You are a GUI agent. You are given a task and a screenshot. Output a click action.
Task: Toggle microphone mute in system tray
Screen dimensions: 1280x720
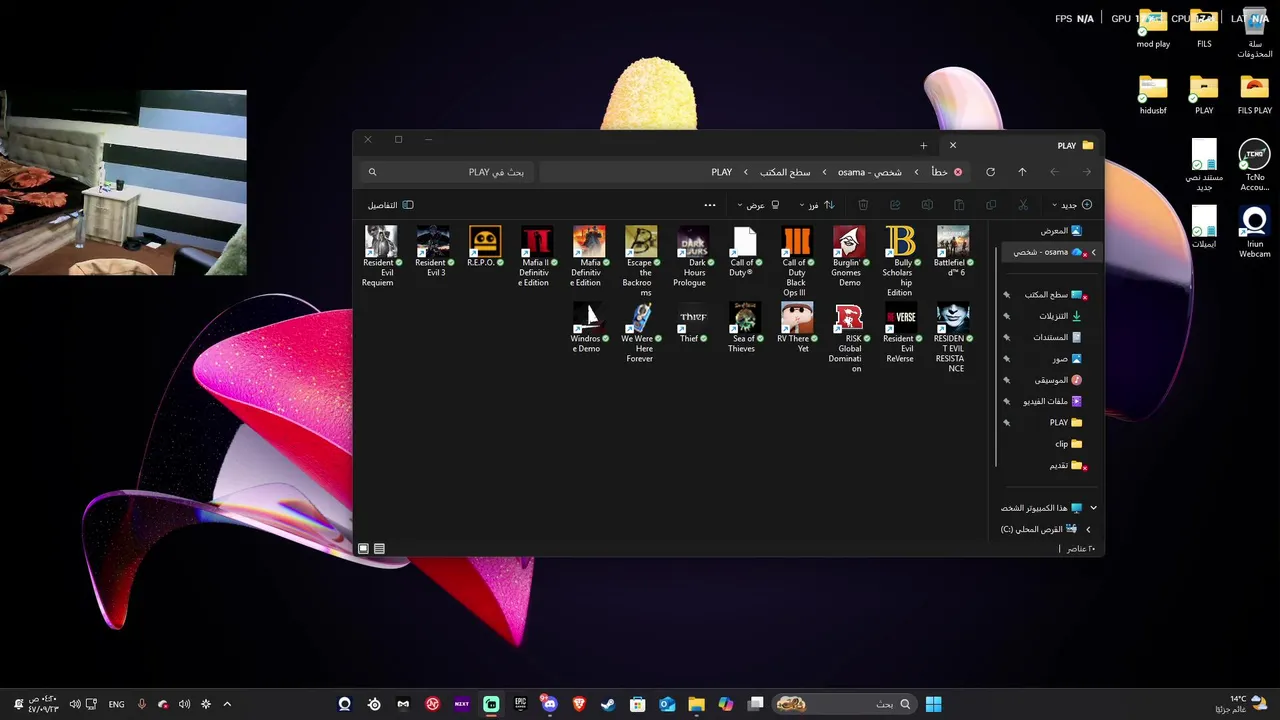[141, 704]
